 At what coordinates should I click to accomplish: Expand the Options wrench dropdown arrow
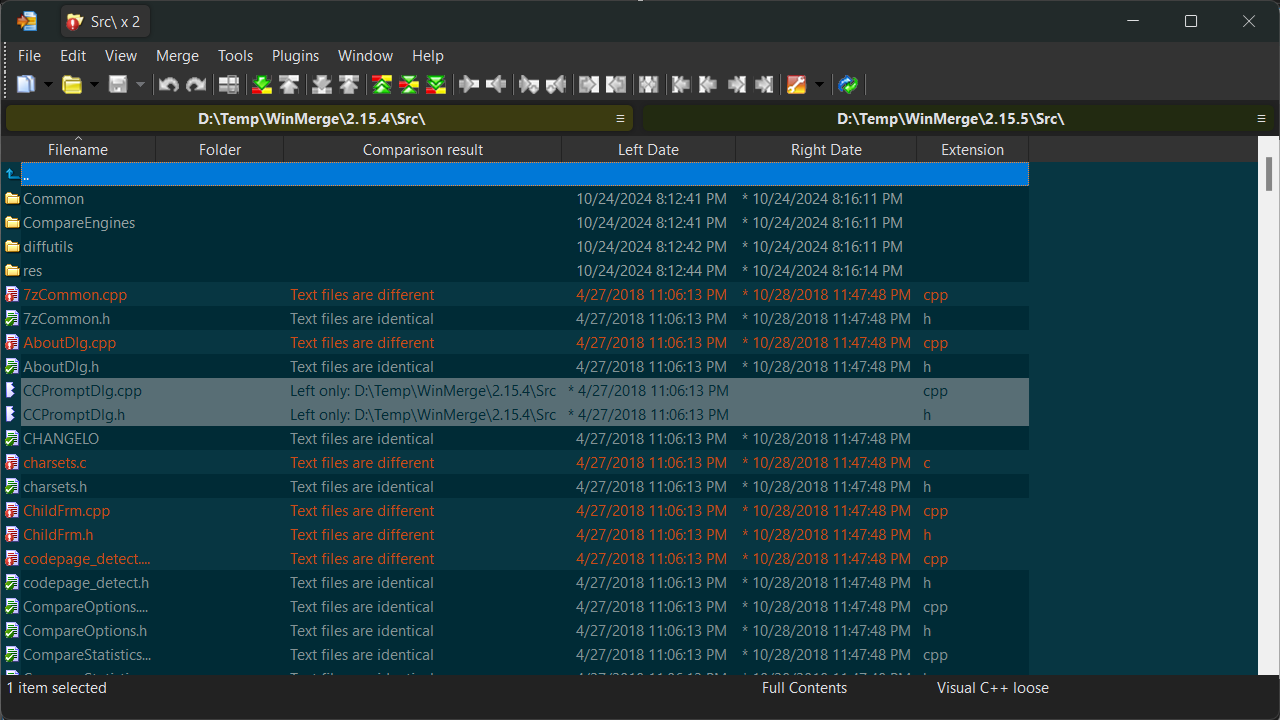point(819,85)
